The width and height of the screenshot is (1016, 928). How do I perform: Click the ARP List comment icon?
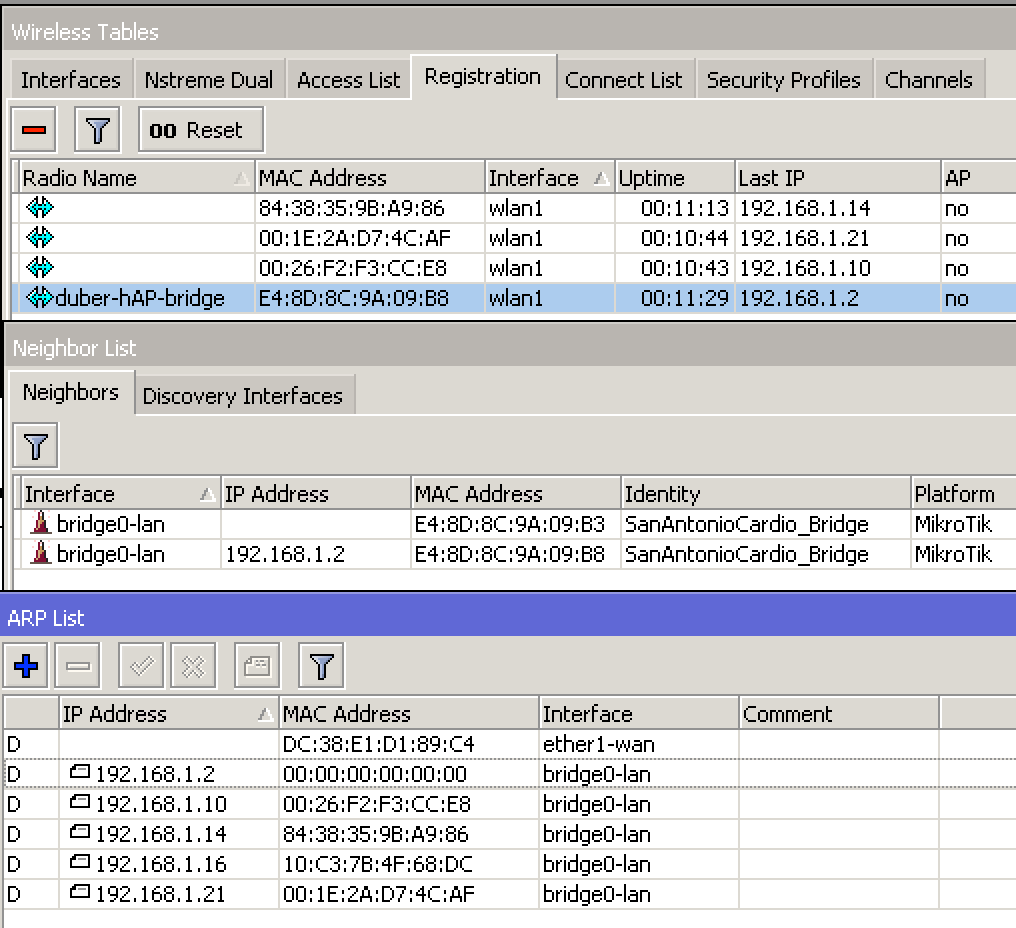(x=257, y=666)
